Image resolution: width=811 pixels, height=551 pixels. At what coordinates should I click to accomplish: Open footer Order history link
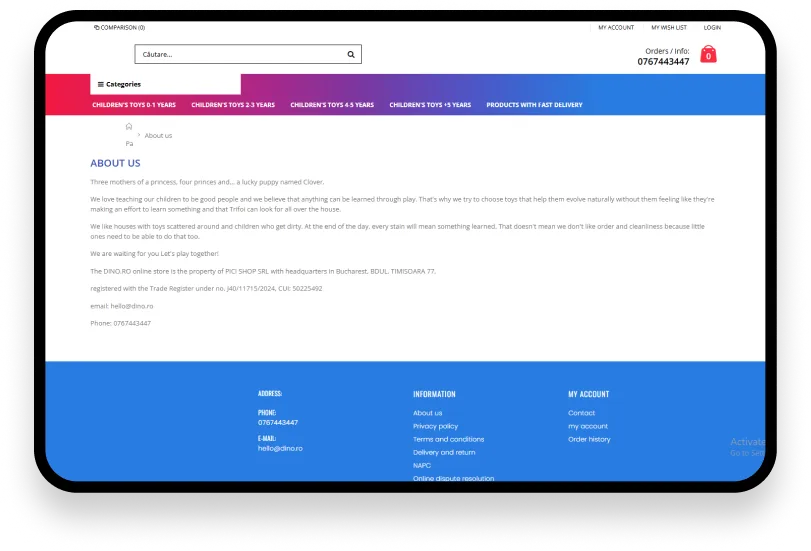pos(589,439)
